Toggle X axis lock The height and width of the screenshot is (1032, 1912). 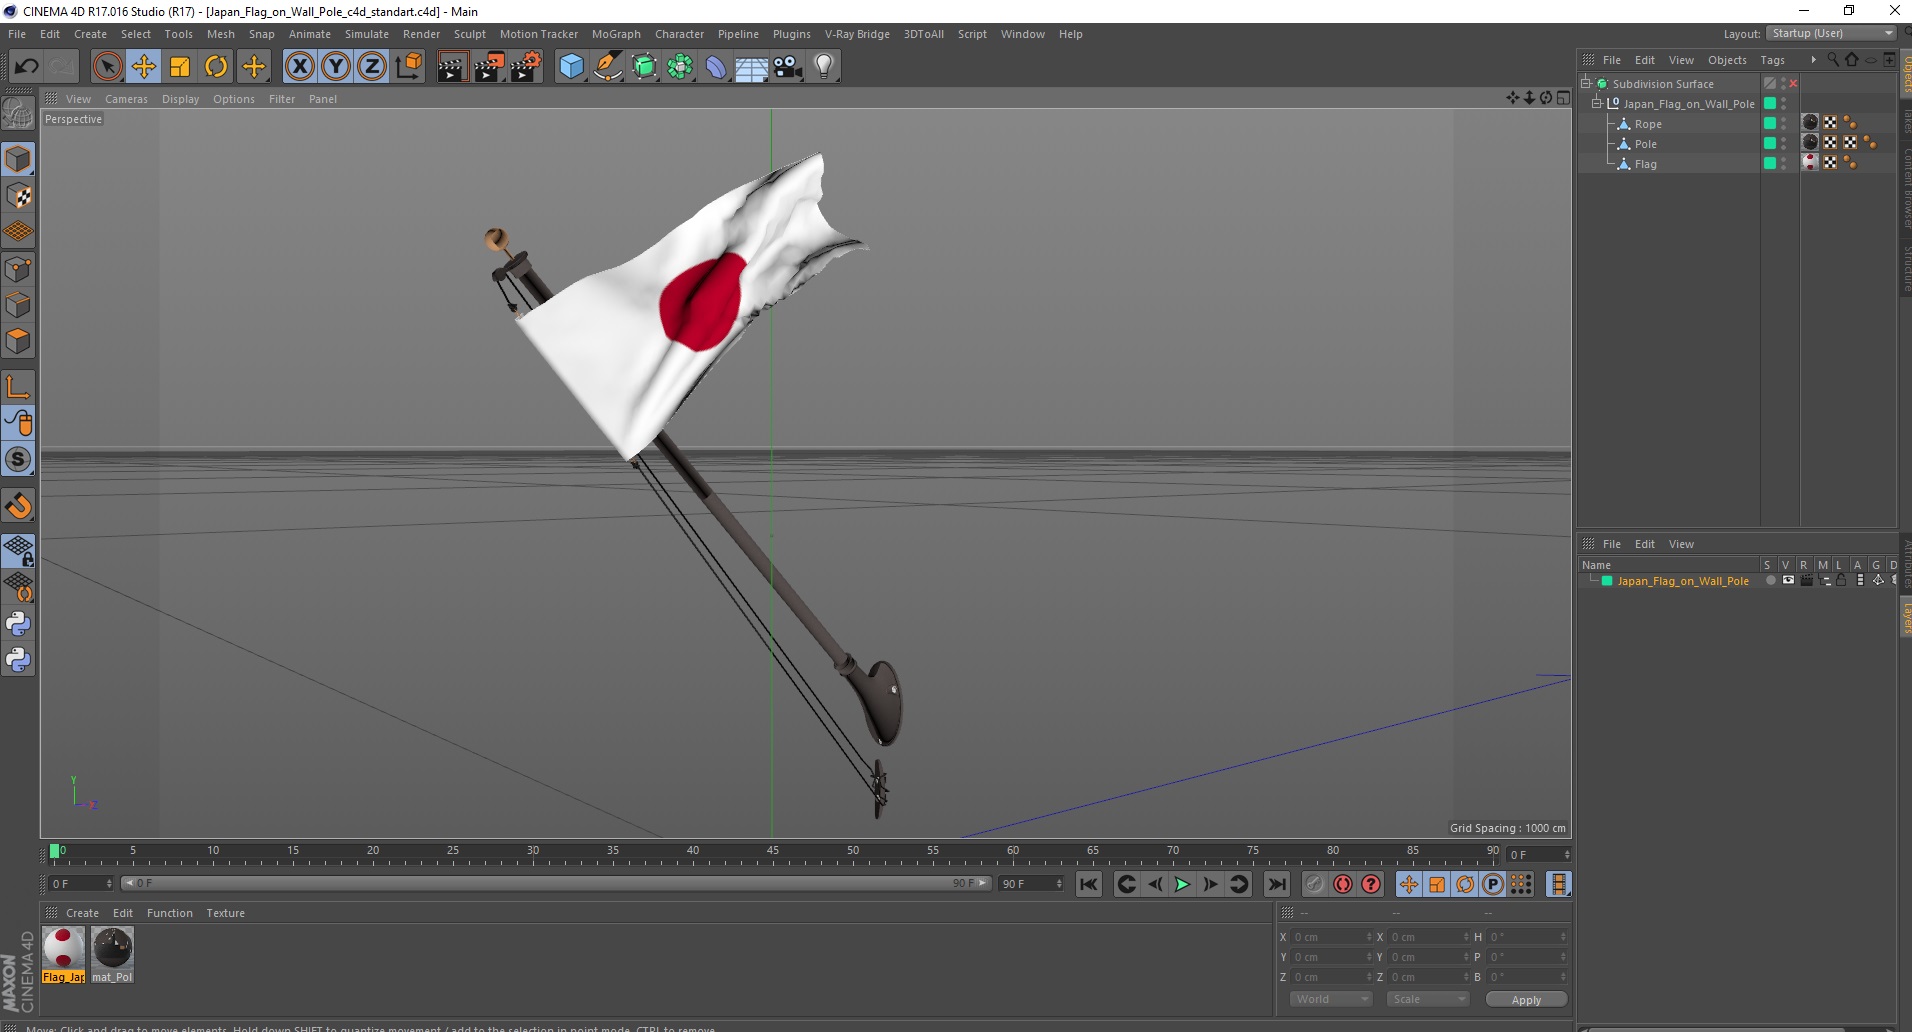click(x=299, y=67)
